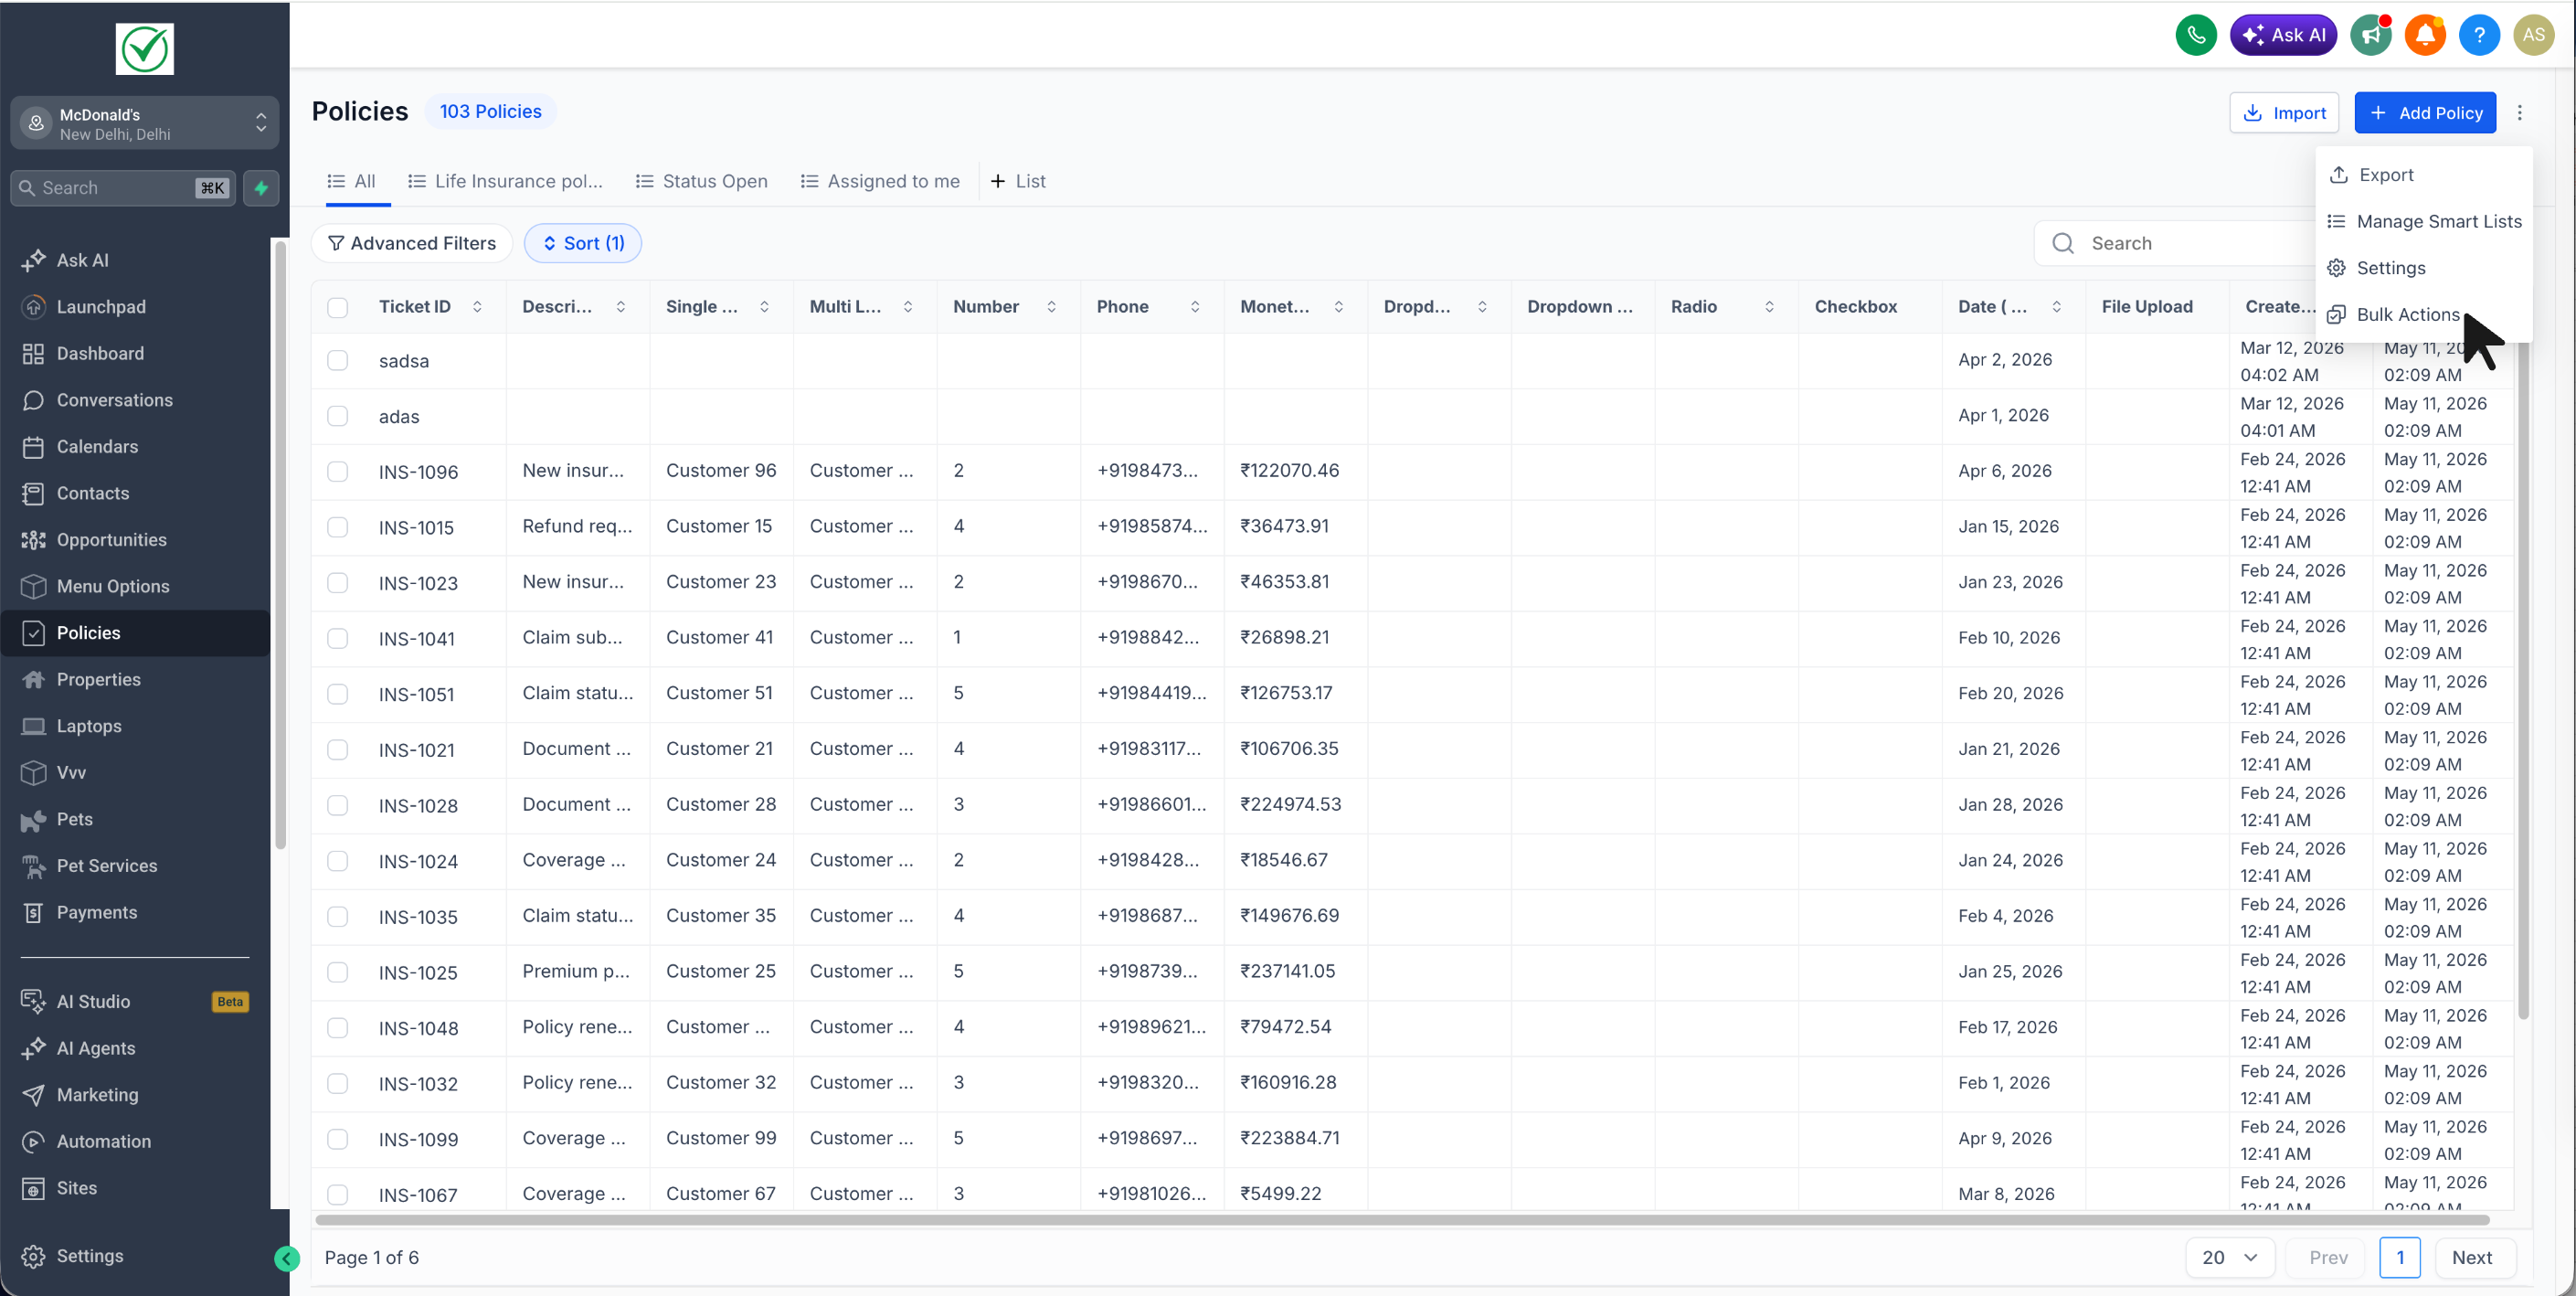This screenshot has width=2576, height=1296.
Task: Choose Settings in the dropdown menu
Action: [x=2424, y=268]
